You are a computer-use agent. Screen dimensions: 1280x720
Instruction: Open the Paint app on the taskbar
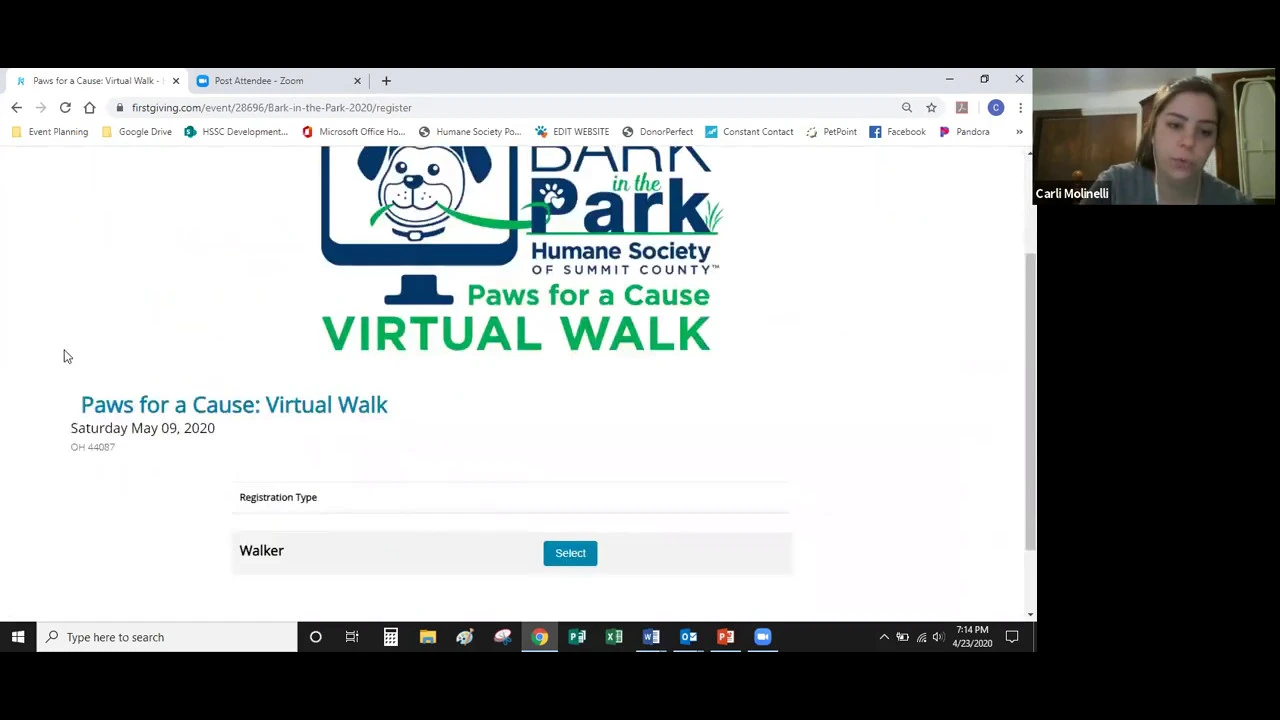click(x=465, y=637)
